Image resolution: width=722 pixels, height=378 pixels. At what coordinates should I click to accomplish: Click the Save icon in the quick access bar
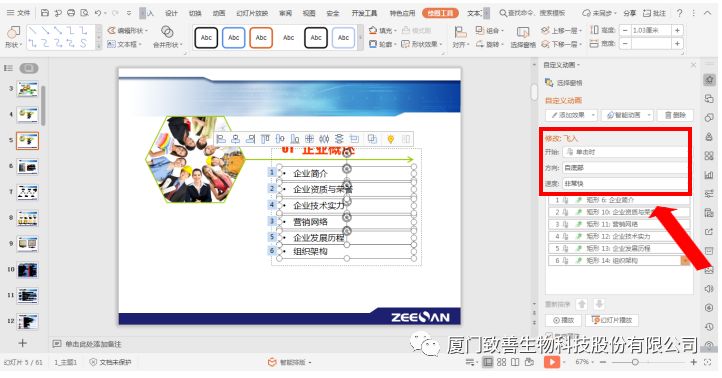45,13
